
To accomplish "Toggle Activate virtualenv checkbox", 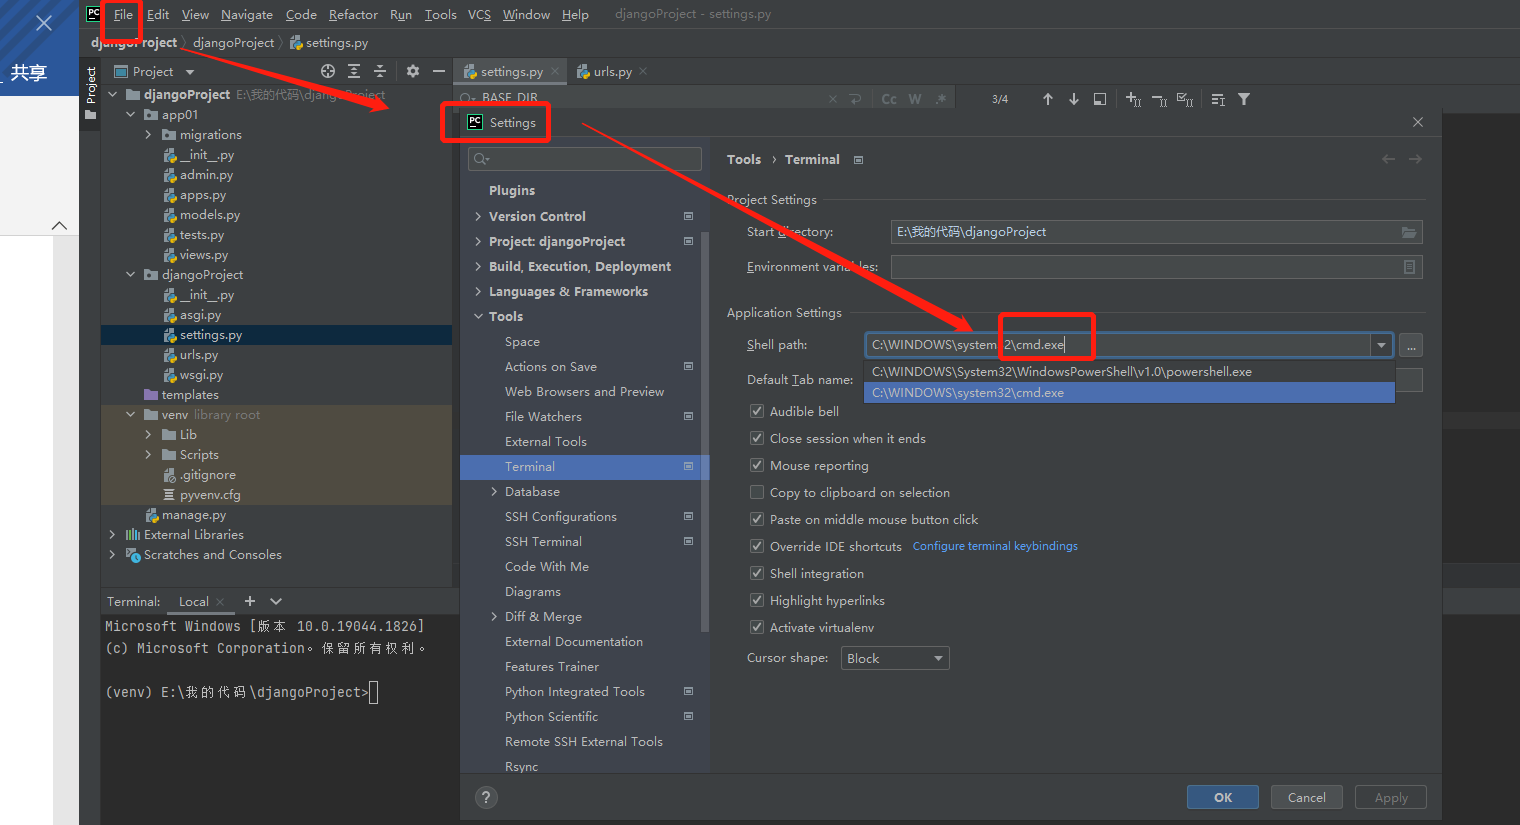I will pos(757,627).
